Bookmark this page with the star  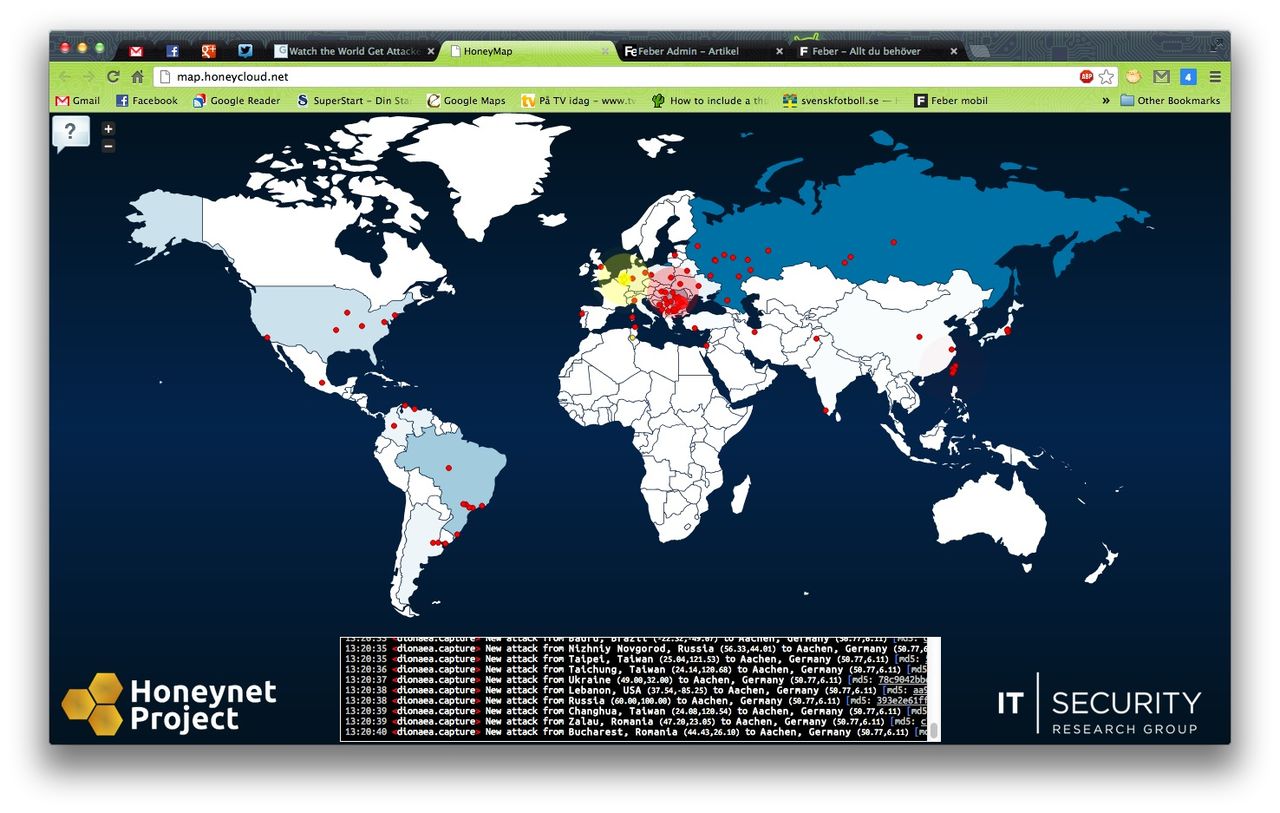[1106, 76]
